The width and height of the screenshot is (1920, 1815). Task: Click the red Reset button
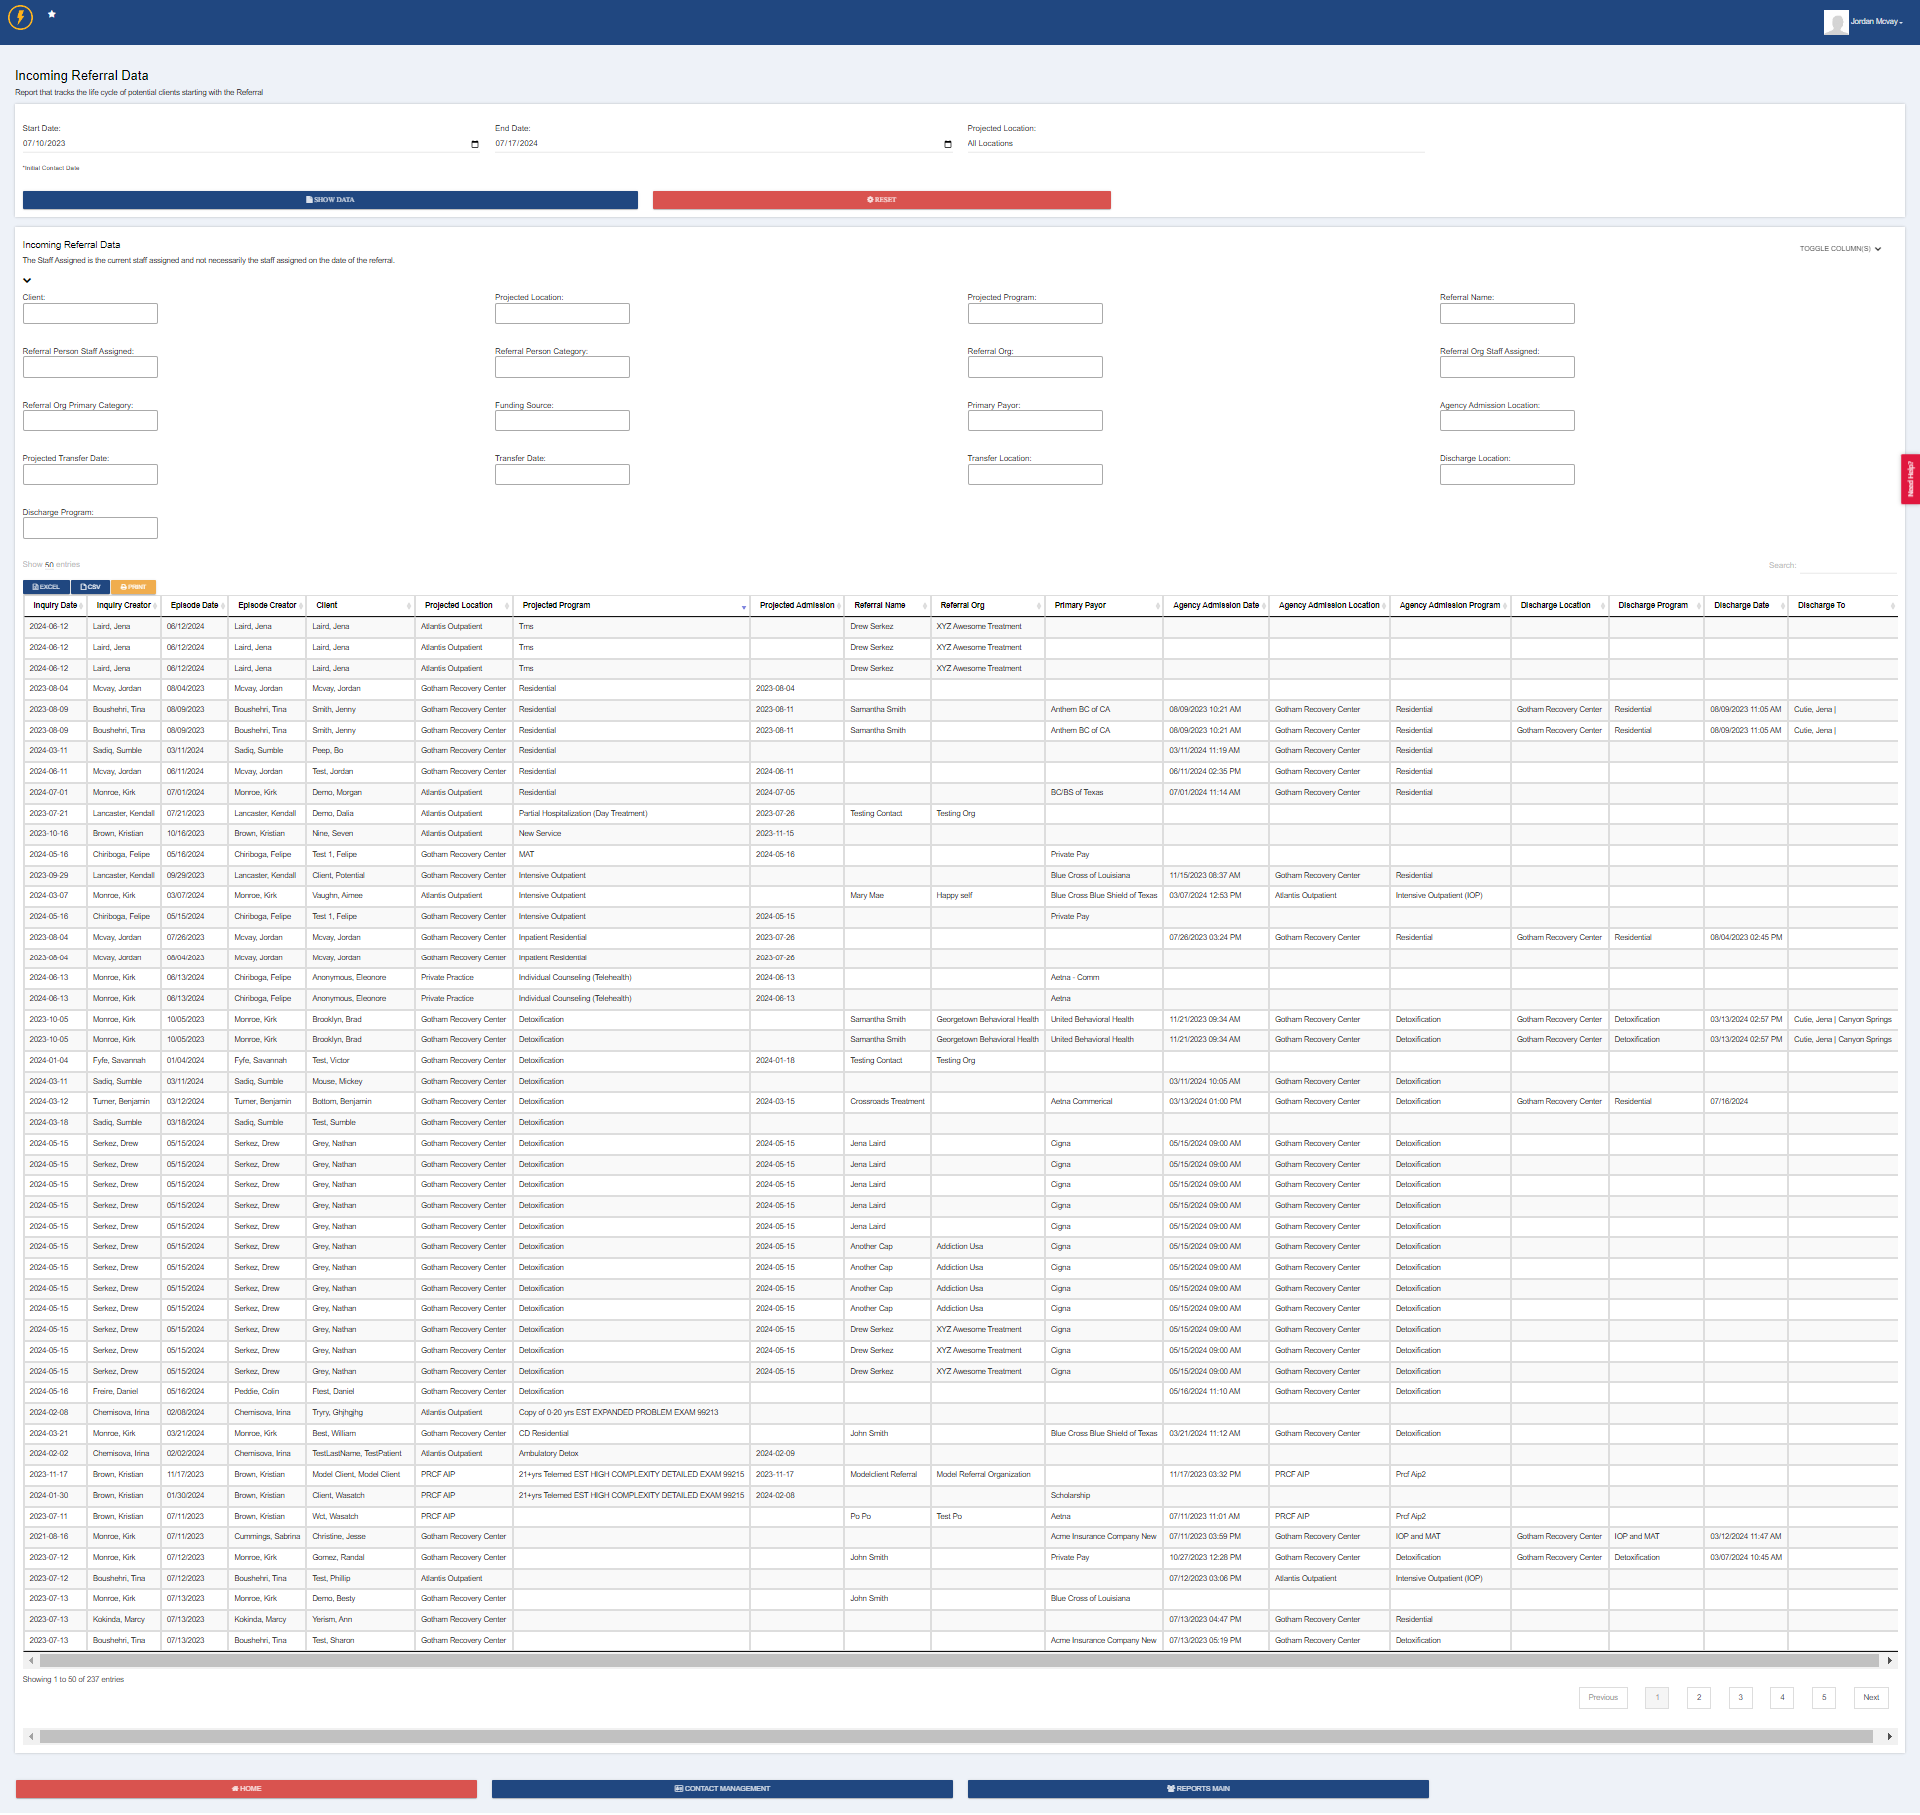coord(881,200)
